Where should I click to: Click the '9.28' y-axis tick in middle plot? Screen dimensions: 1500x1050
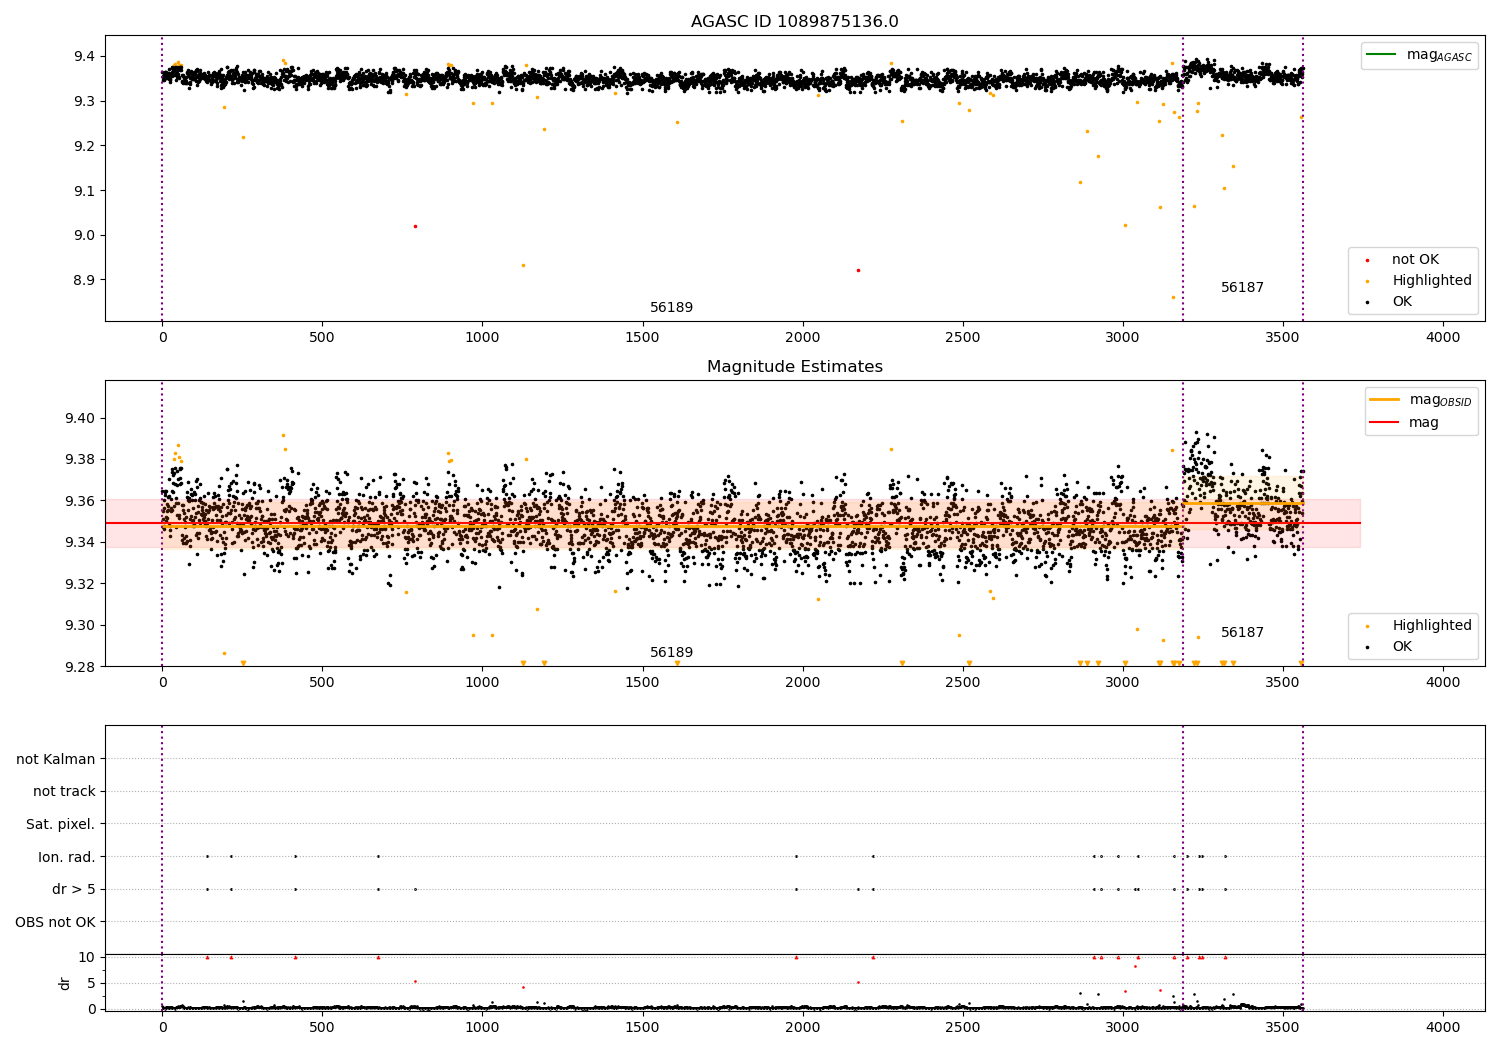click(x=81, y=667)
